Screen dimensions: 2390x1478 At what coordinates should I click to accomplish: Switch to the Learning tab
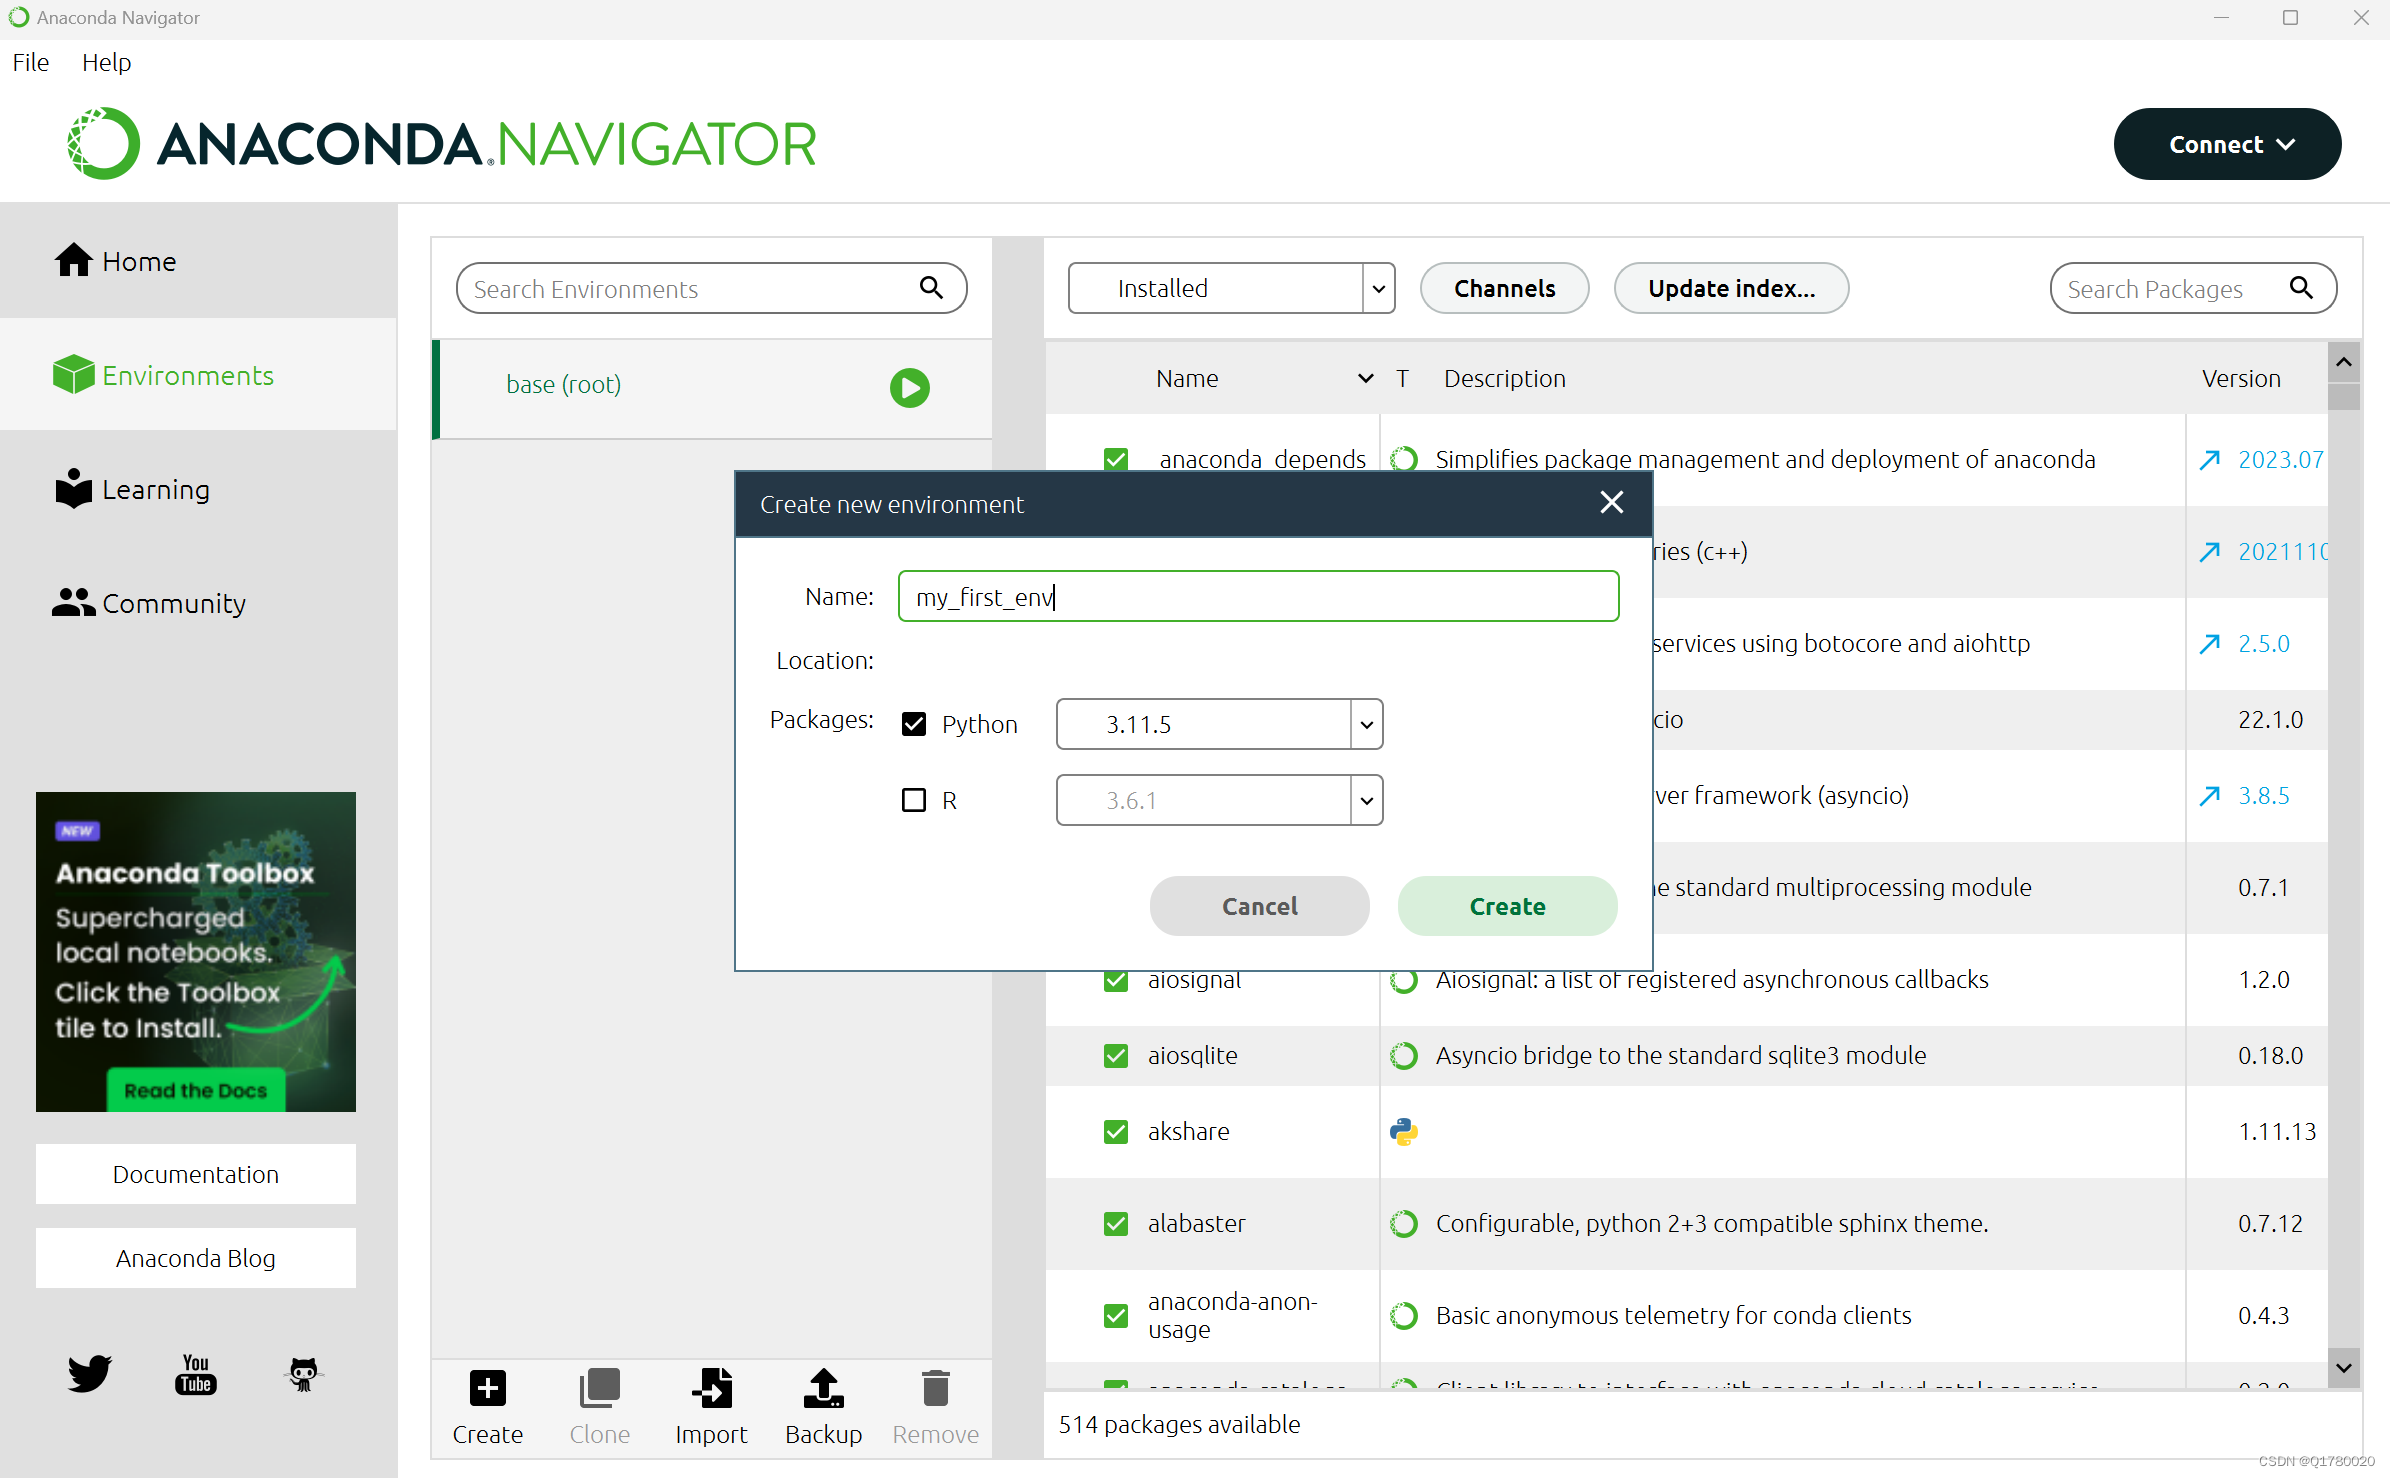tap(155, 490)
